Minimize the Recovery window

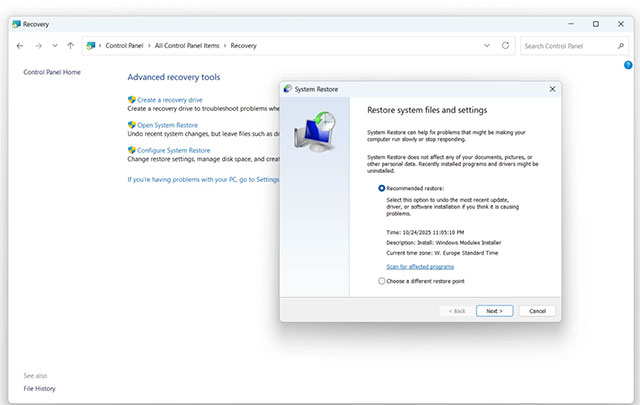[x=571, y=24]
